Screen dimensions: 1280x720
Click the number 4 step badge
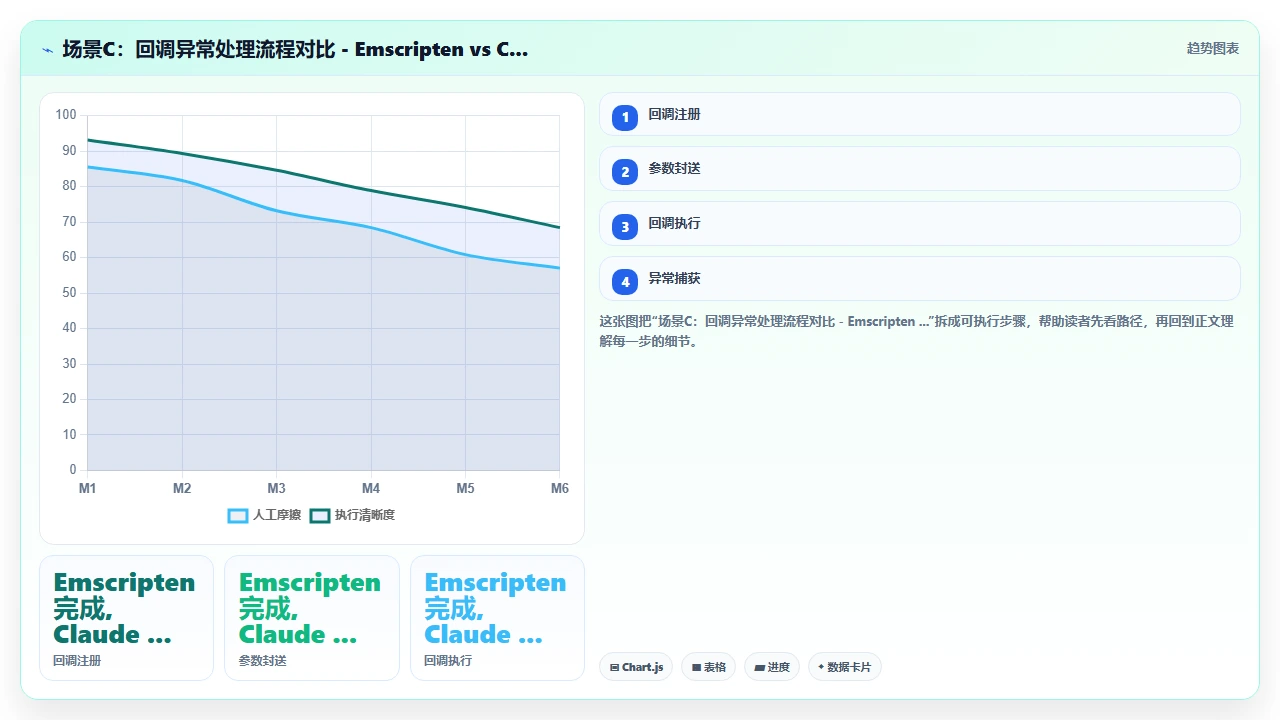[625, 282]
